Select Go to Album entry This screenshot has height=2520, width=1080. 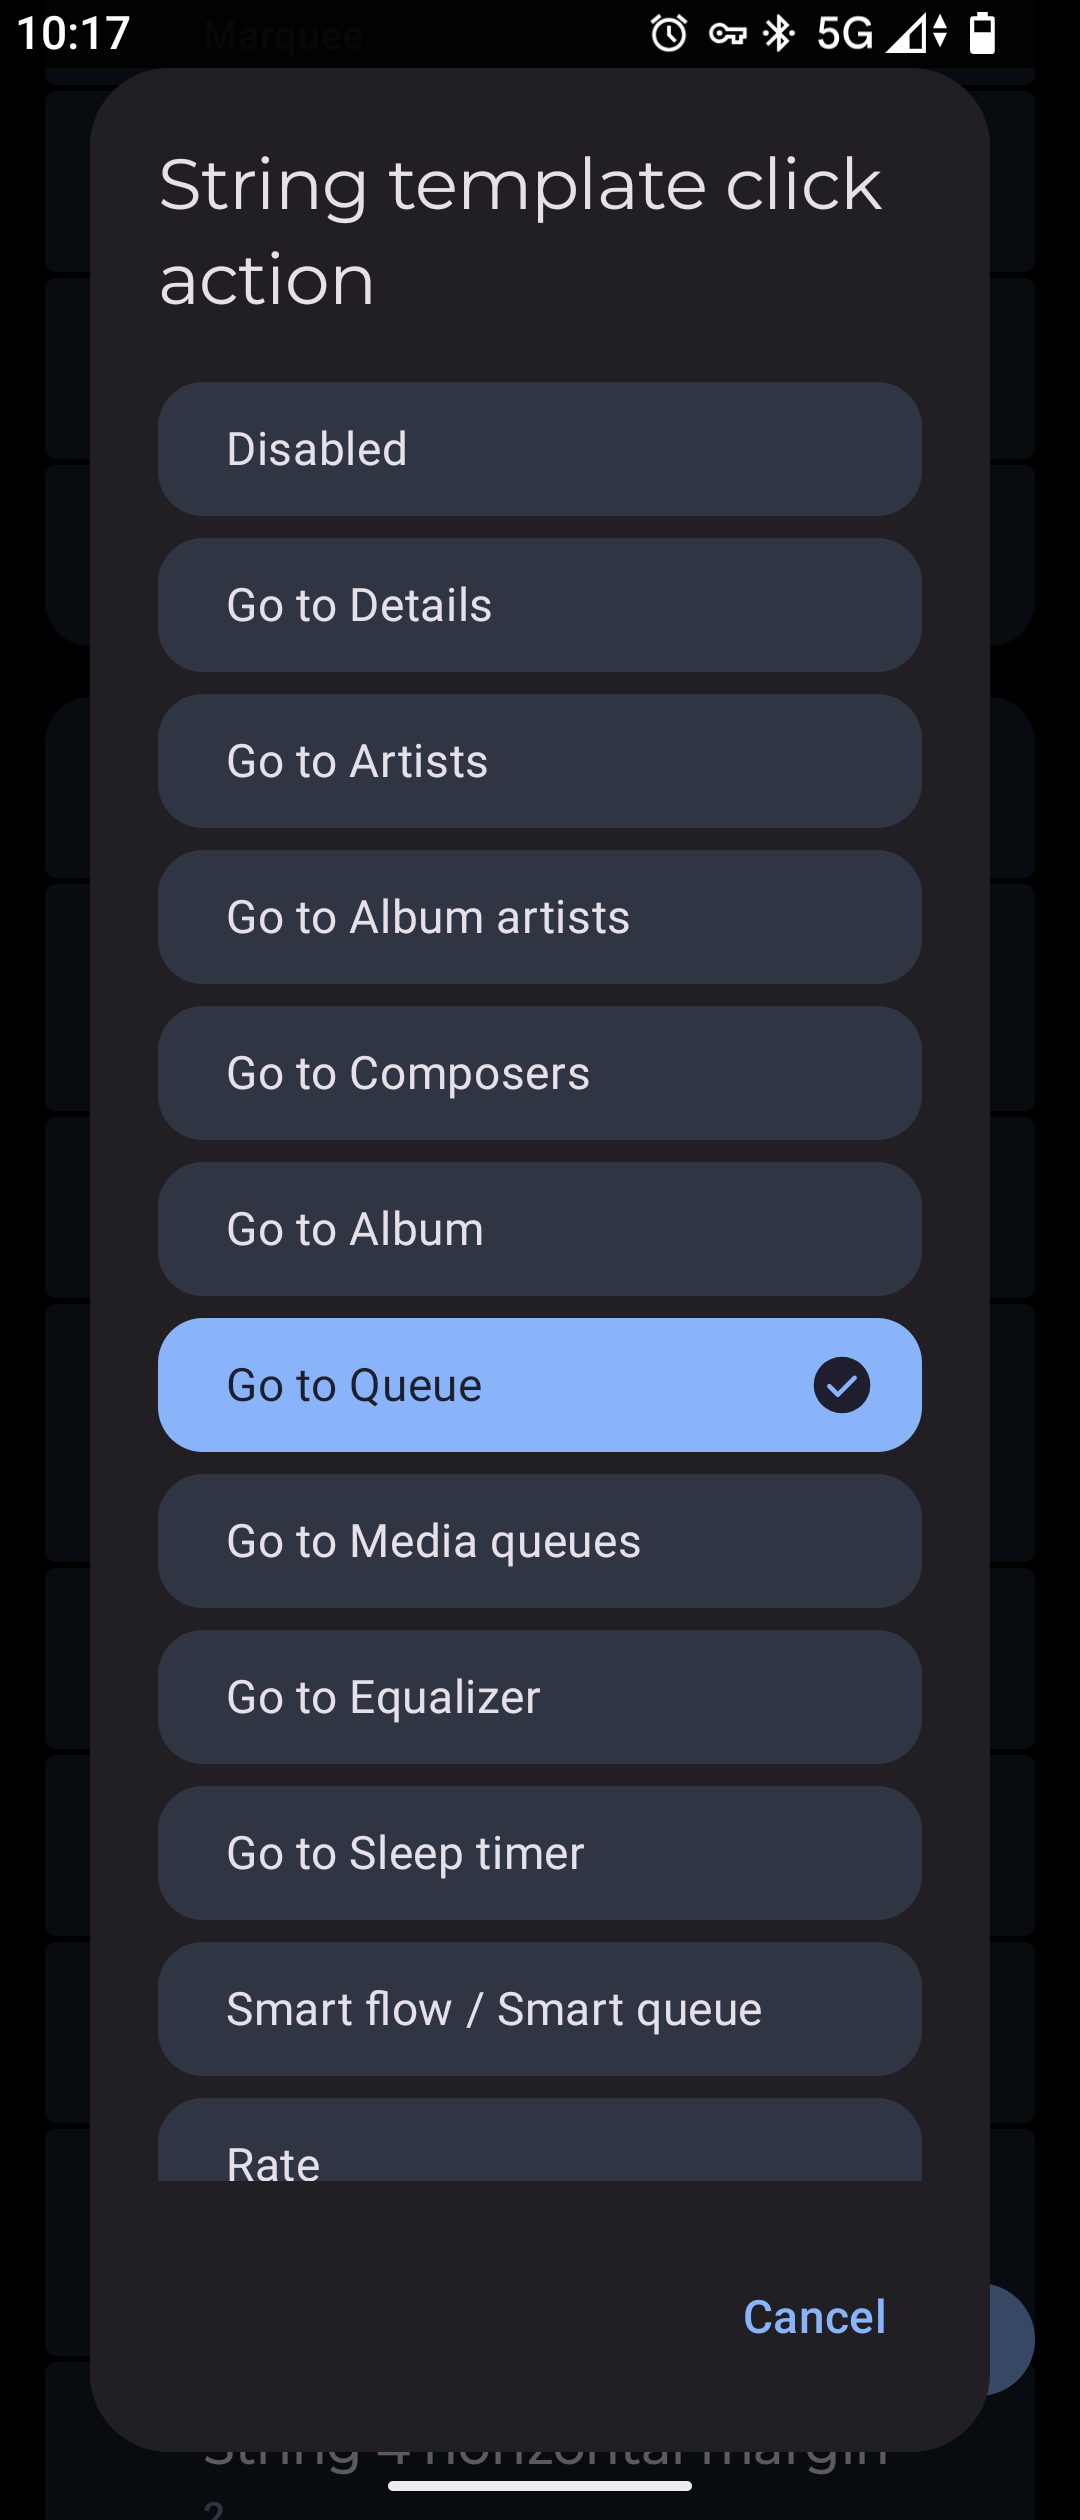pos(540,1229)
